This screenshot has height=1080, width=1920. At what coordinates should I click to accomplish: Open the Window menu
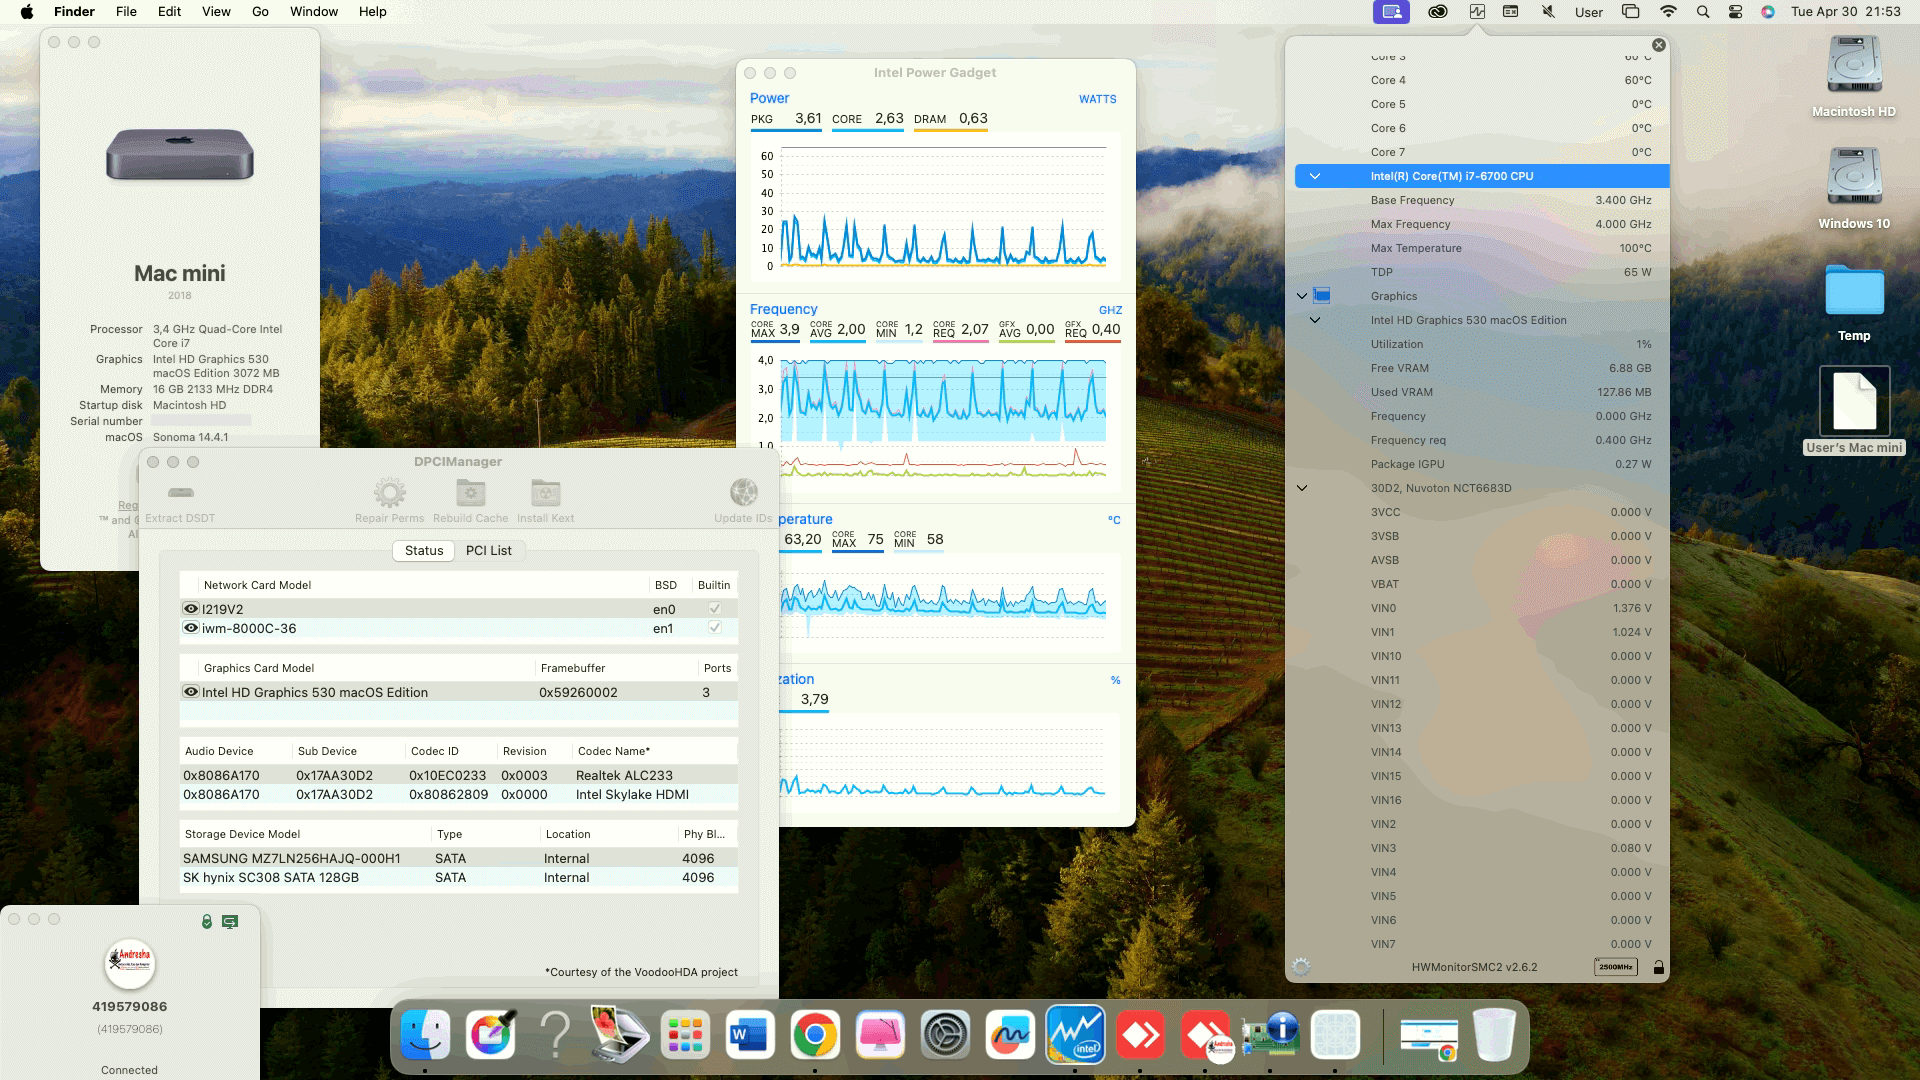(x=314, y=12)
